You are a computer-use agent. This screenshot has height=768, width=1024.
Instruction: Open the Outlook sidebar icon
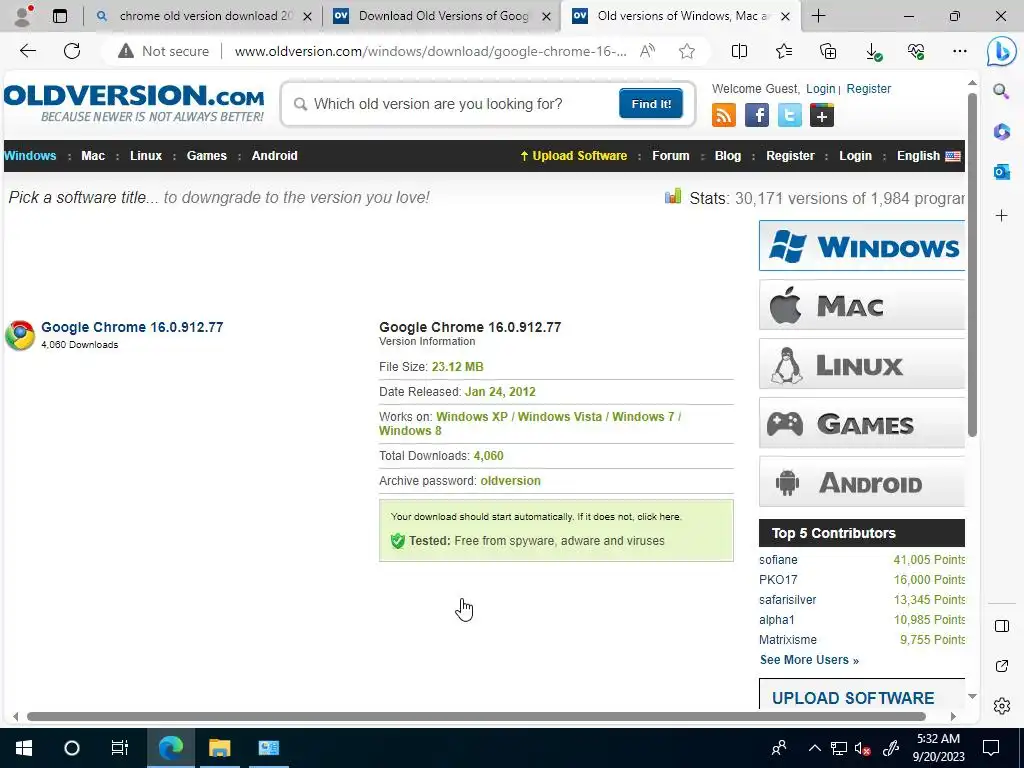tap(1001, 172)
